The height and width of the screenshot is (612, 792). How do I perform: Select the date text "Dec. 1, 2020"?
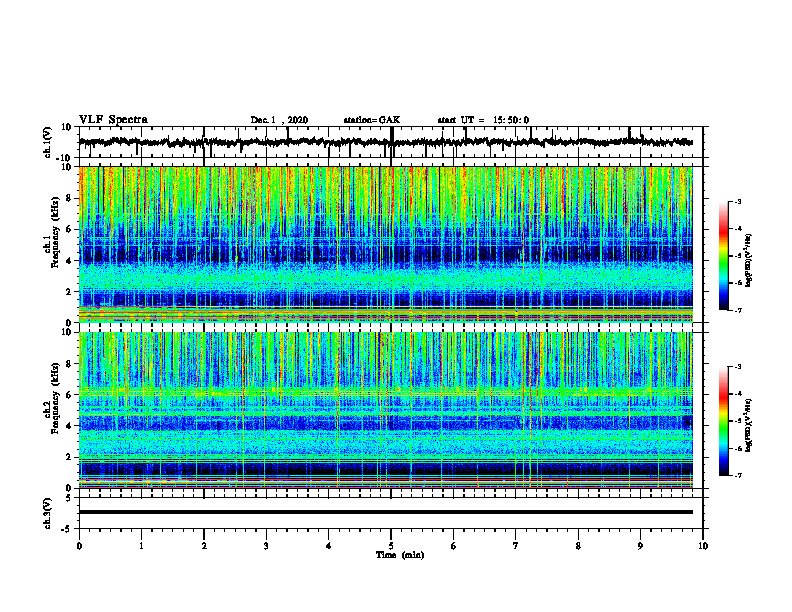pyautogui.click(x=279, y=120)
